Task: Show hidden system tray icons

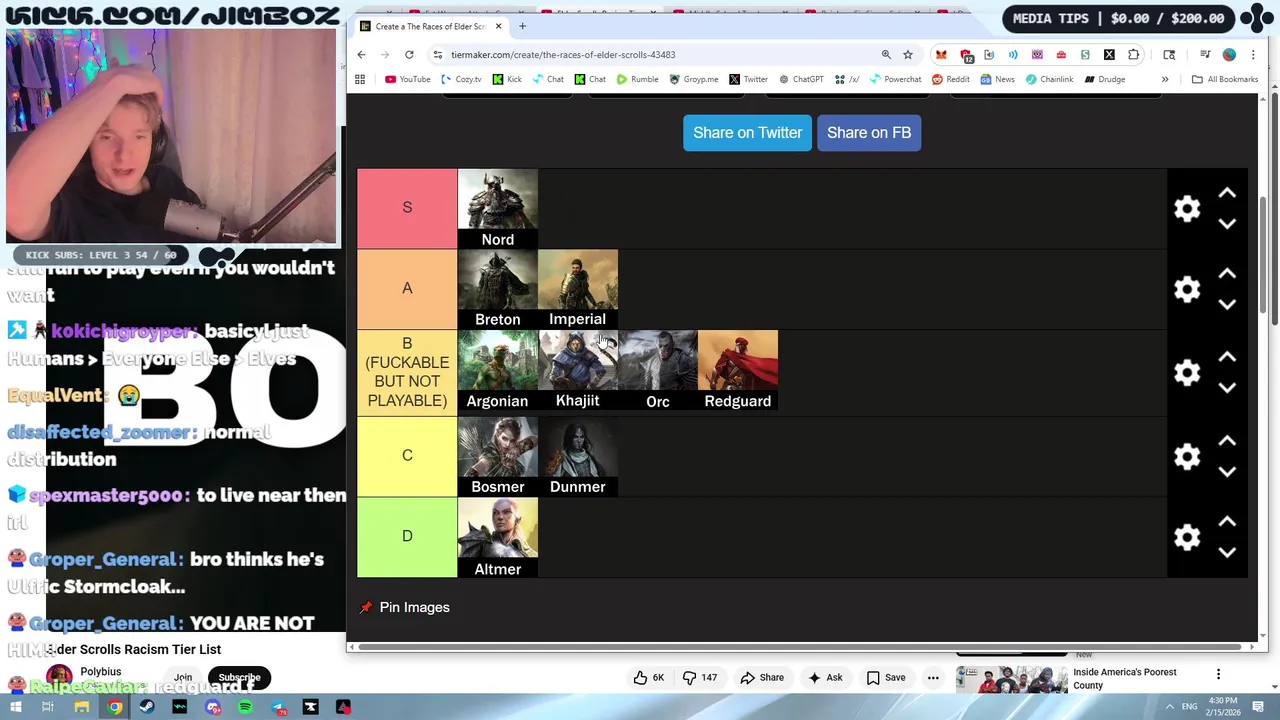Action: [x=1169, y=707]
